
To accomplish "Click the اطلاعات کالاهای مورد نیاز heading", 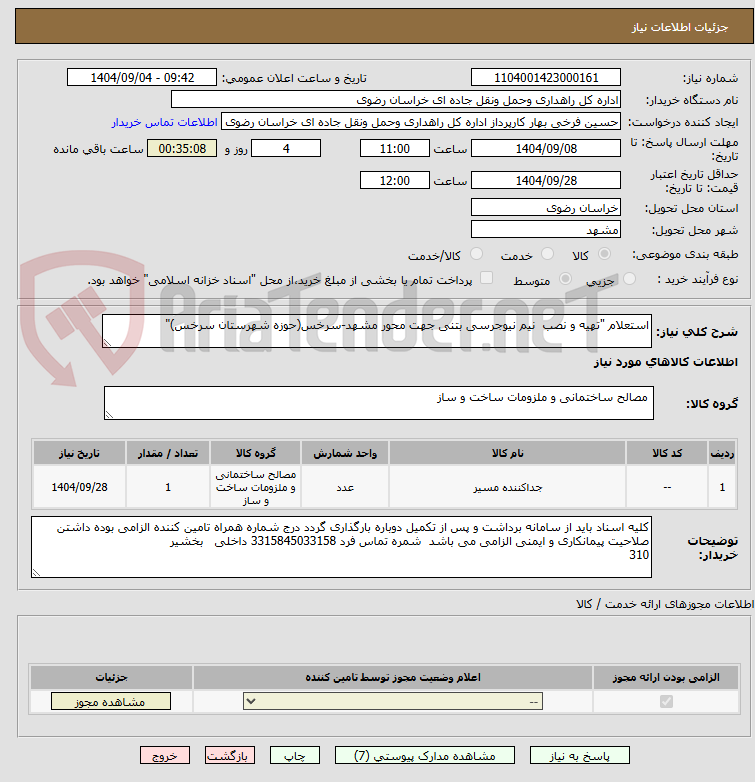I will [666, 362].
